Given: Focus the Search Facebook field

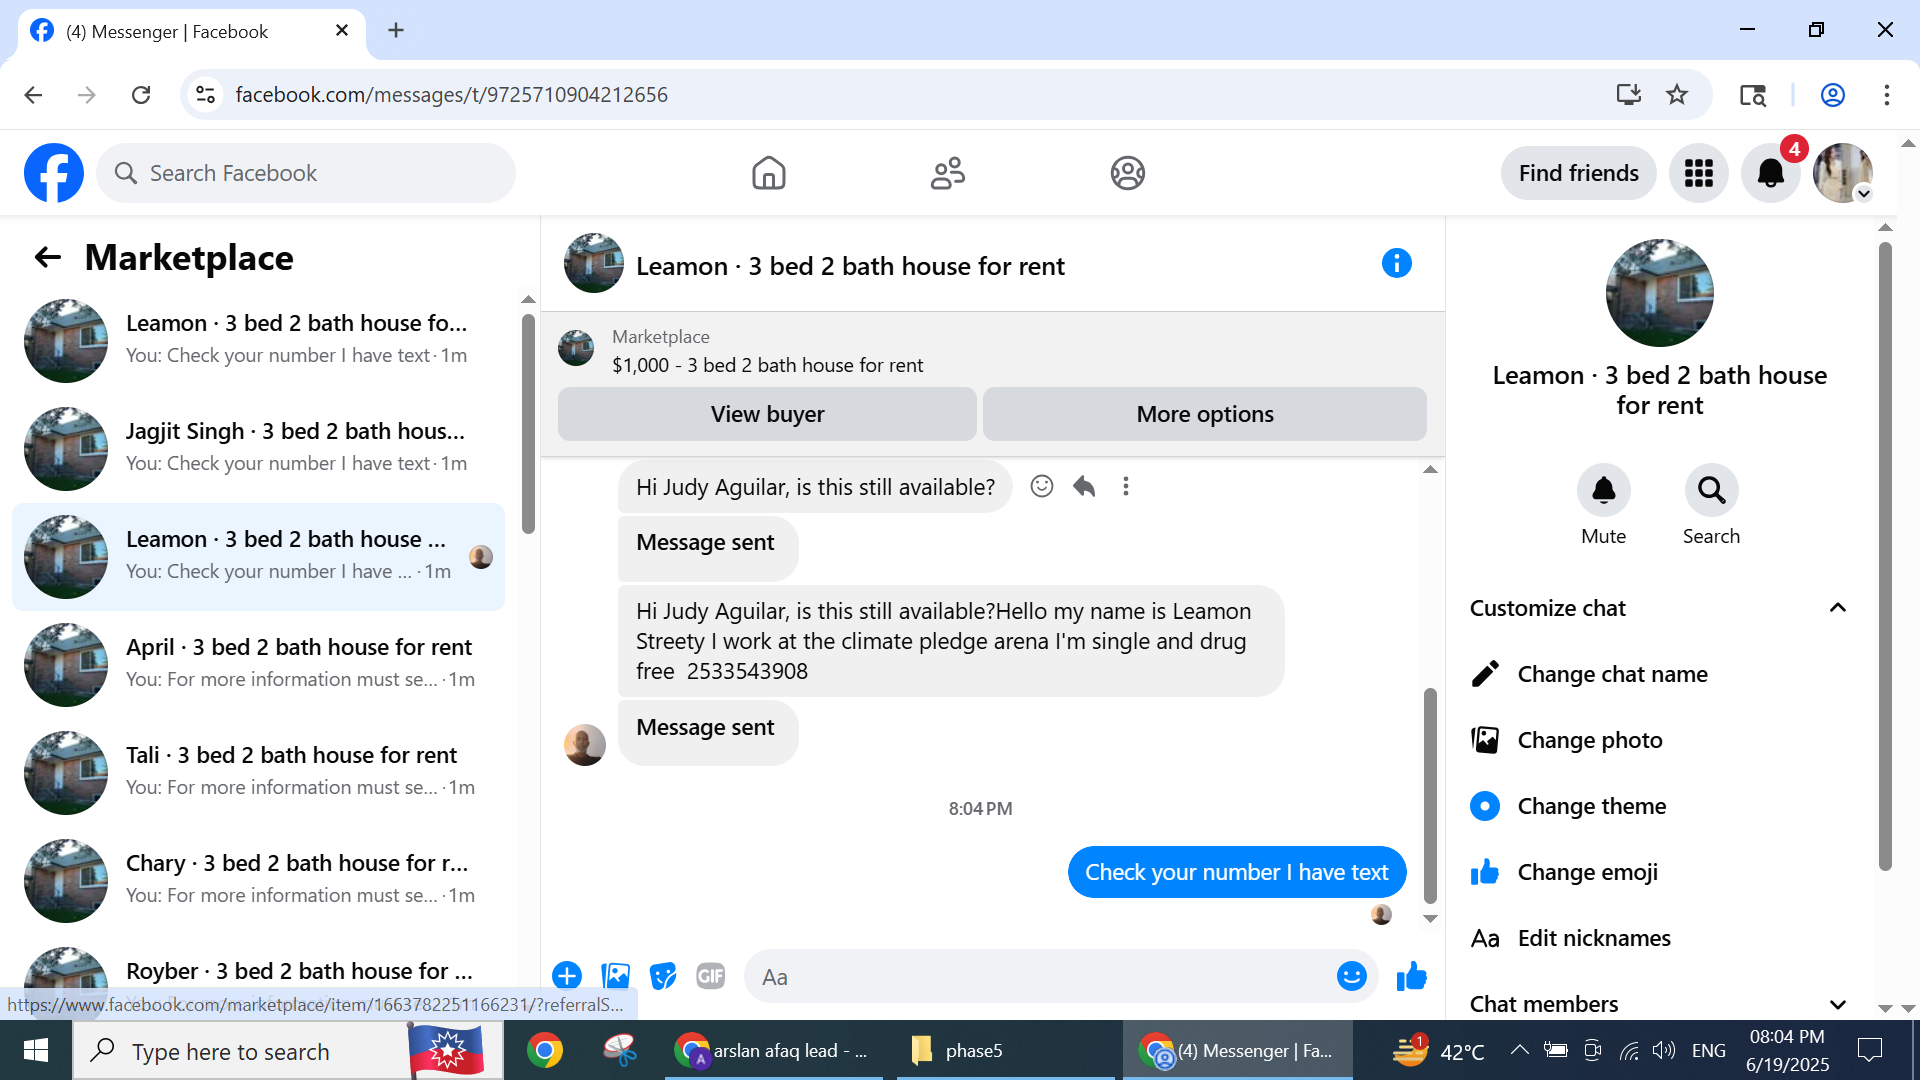Looking at the screenshot, I should pos(306,173).
